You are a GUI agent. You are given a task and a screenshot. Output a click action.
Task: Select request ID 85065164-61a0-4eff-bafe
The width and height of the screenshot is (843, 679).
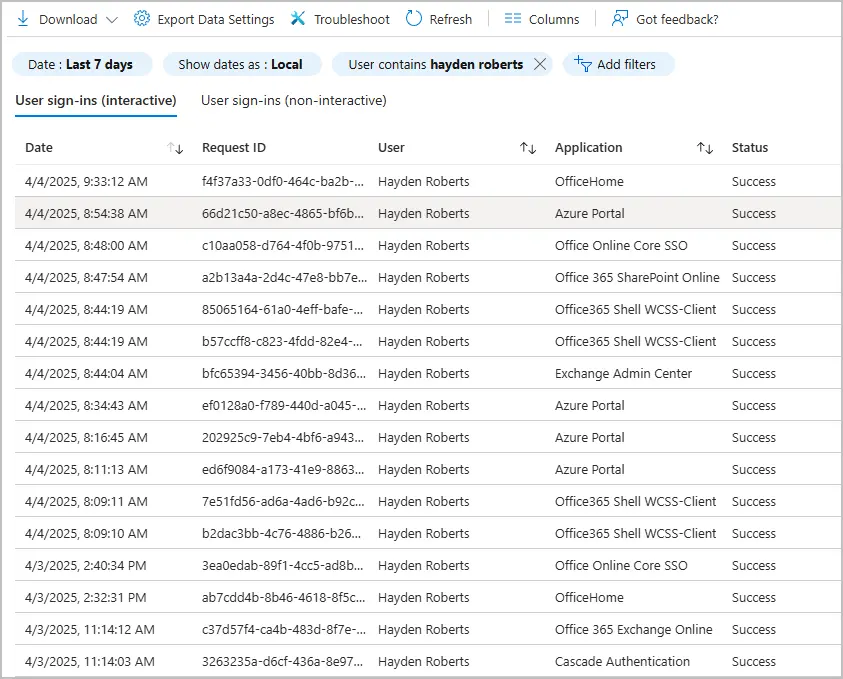283,310
